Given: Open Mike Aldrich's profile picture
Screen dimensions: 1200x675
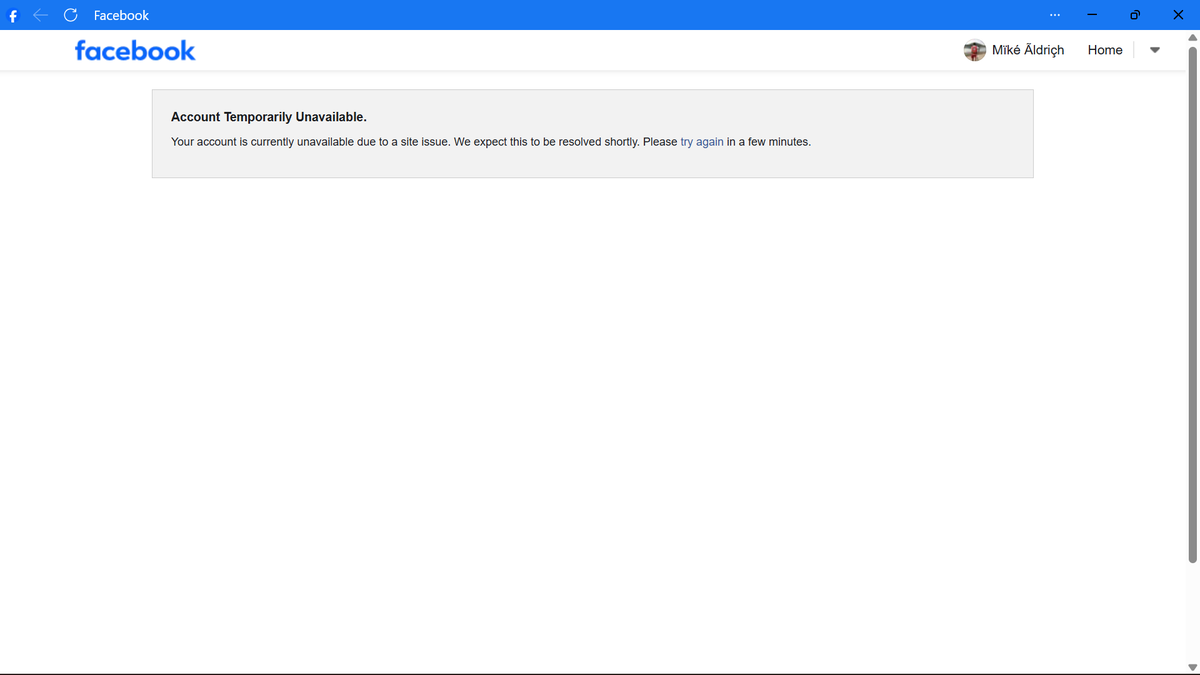Looking at the screenshot, I should pos(974,50).
